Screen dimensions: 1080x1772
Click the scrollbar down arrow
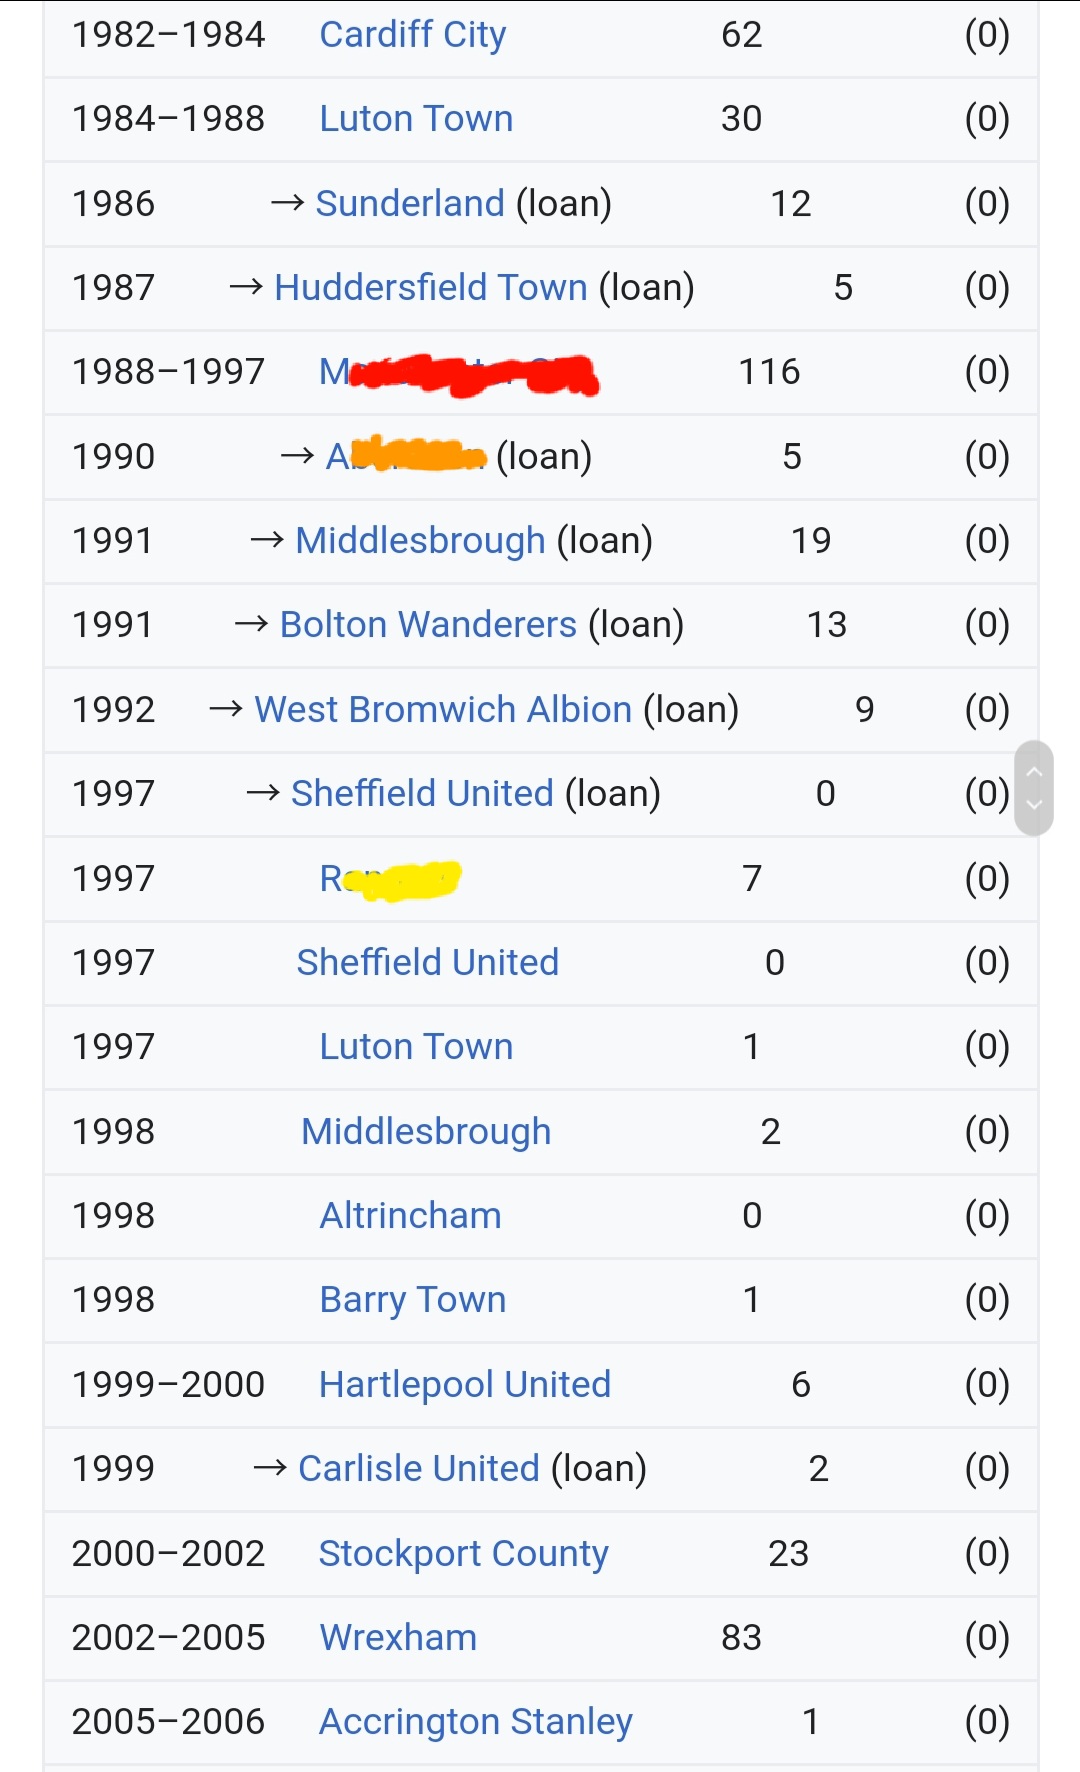tap(1034, 805)
